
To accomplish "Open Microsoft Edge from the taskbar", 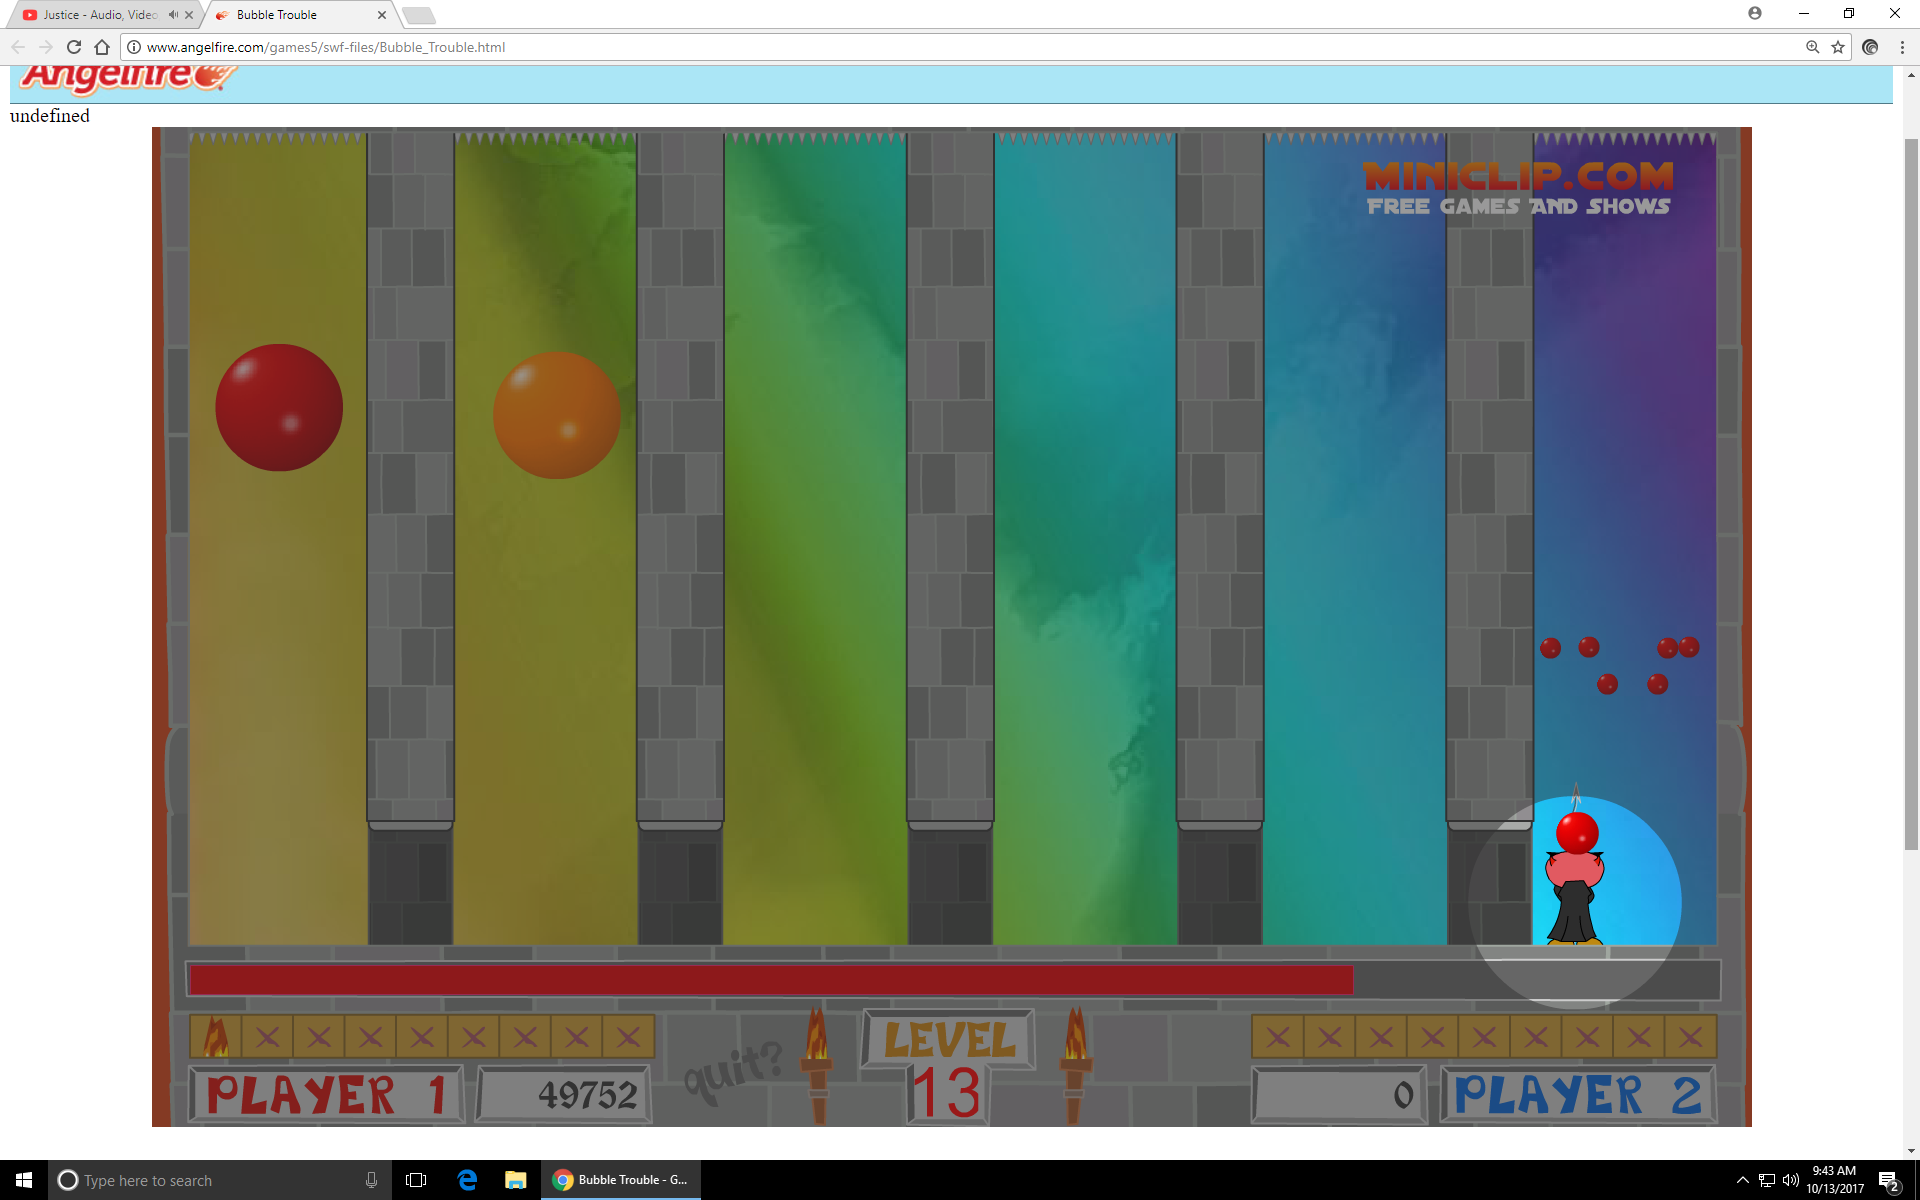I will pyautogui.click(x=467, y=1180).
